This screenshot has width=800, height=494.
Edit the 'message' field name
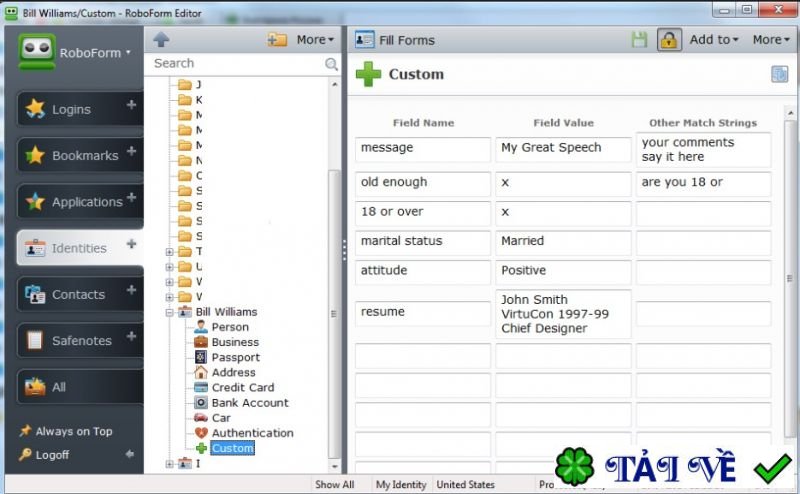pyautogui.click(x=423, y=150)
